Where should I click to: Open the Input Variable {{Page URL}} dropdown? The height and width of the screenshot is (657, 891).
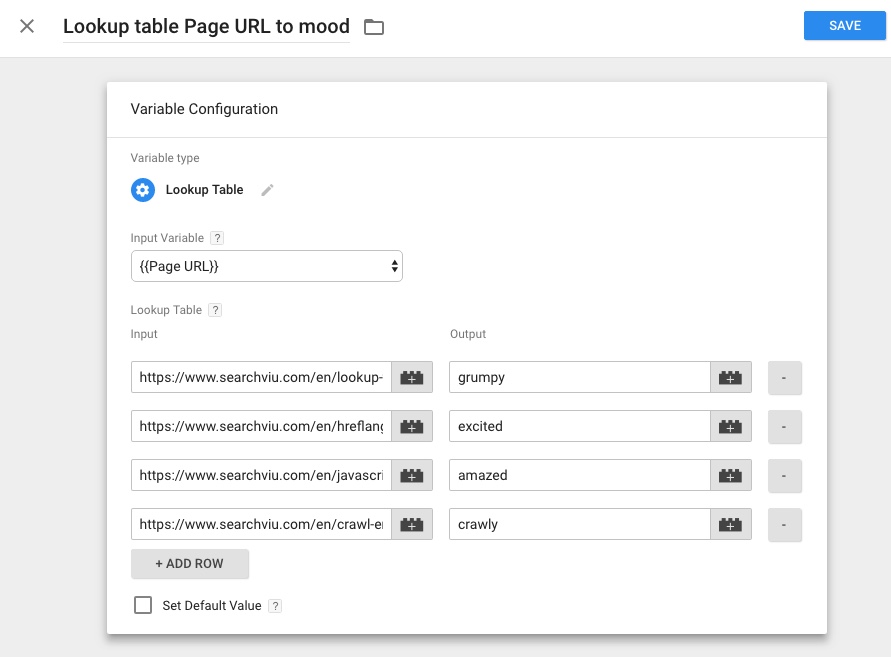click(267, 266)
